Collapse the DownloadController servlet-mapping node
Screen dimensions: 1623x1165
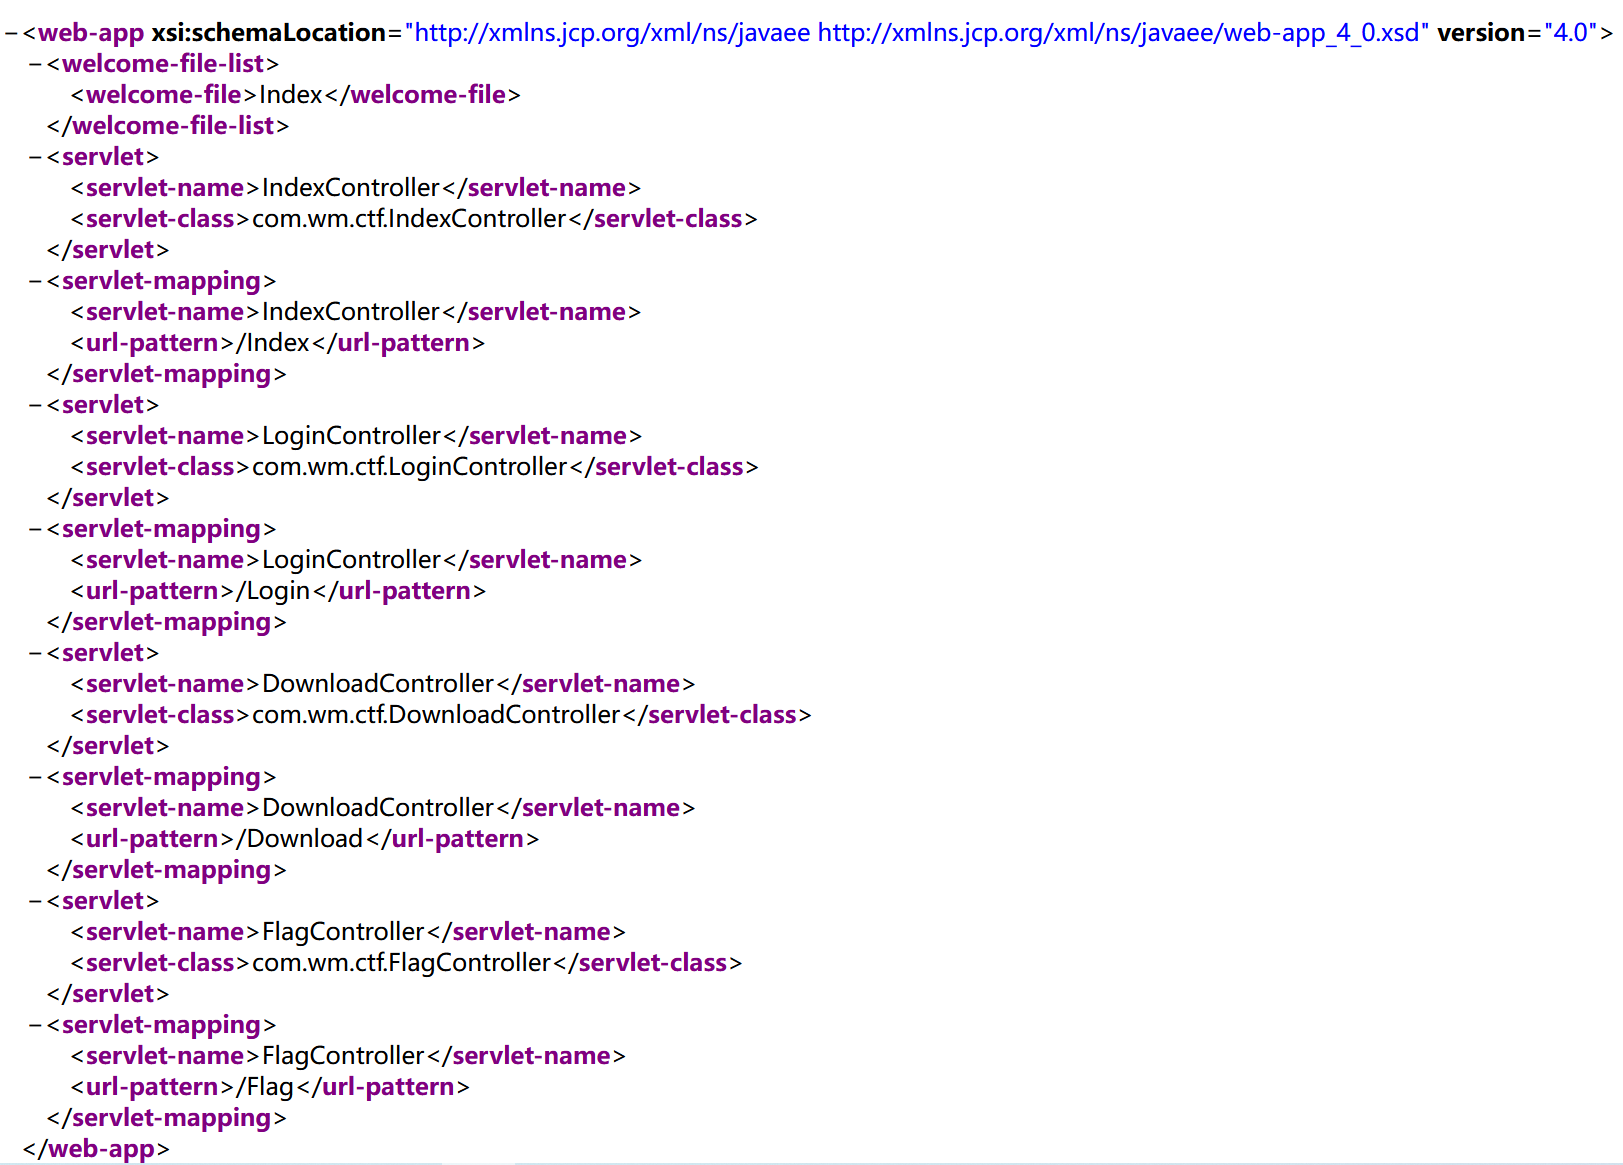pos(35,777)
